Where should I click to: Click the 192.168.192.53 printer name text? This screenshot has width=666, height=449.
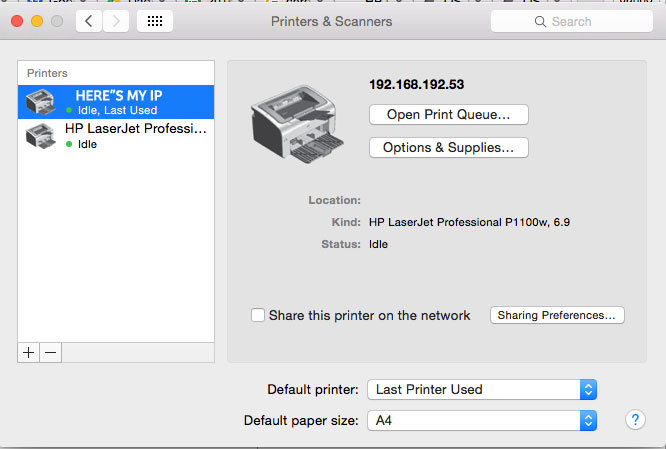point(416,85)
